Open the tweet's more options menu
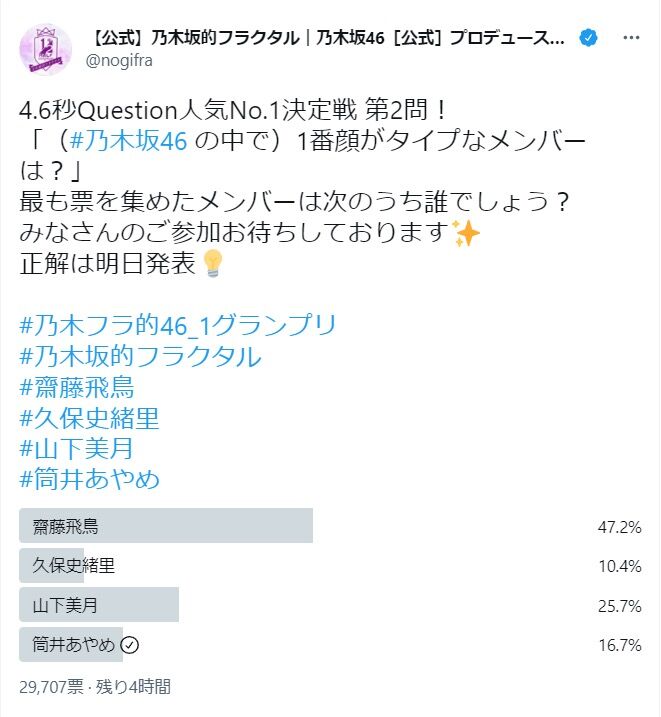Image resolution: width=661 pixels, height=717 pixels. point(631,37)
